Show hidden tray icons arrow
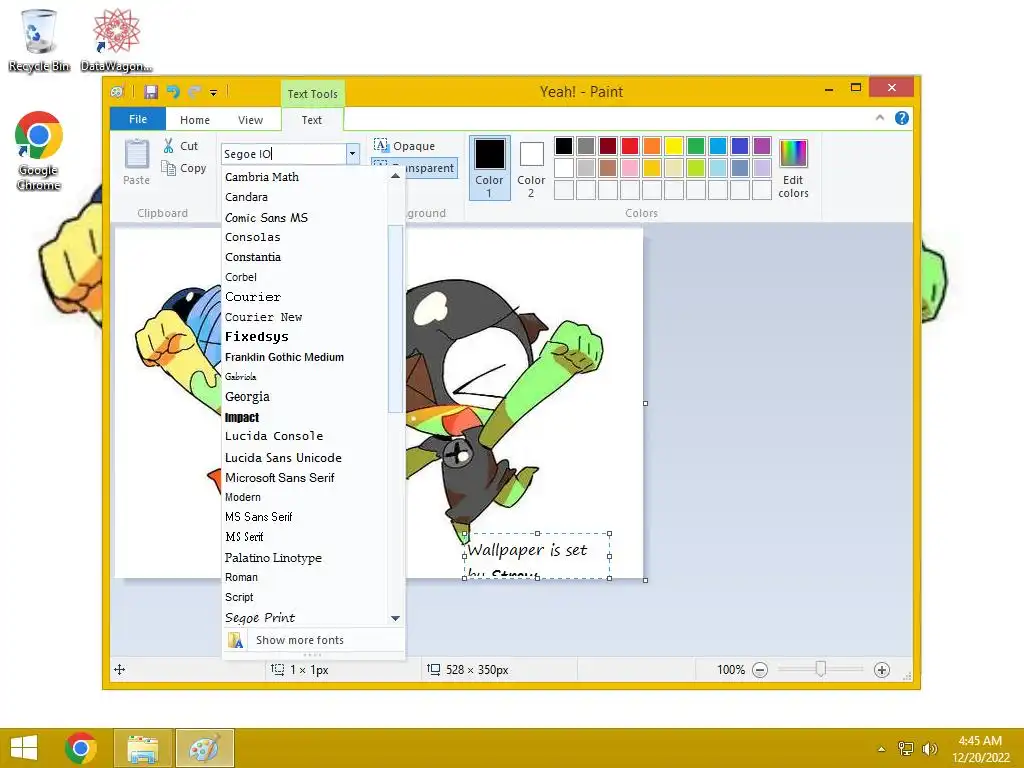Viewport: 1024px width, 768px height. (x=881, y=748)
